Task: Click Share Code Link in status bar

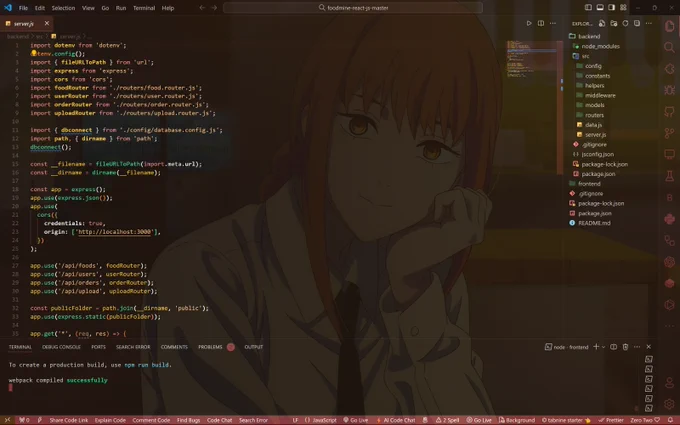Action: [69, 420]
